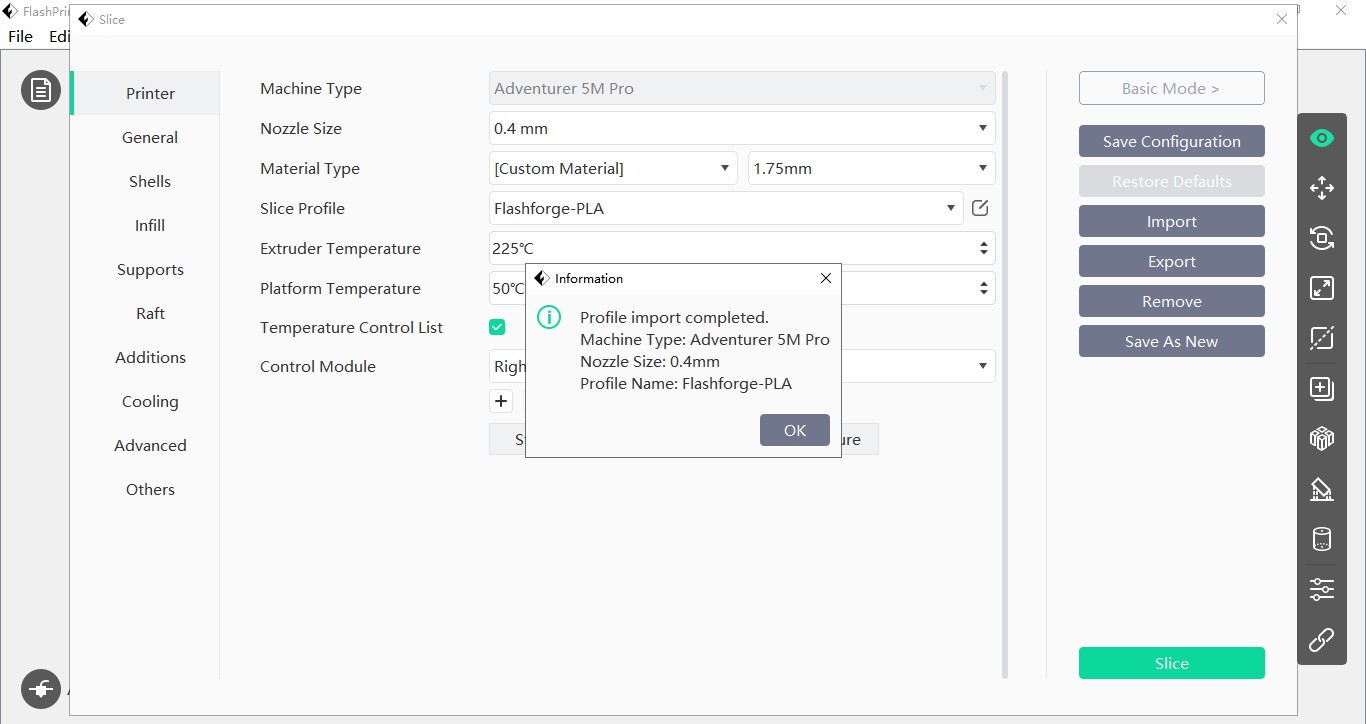Switch to the Infill tab
Viewport: 1366px width, 724px height.
coord(150,225)
